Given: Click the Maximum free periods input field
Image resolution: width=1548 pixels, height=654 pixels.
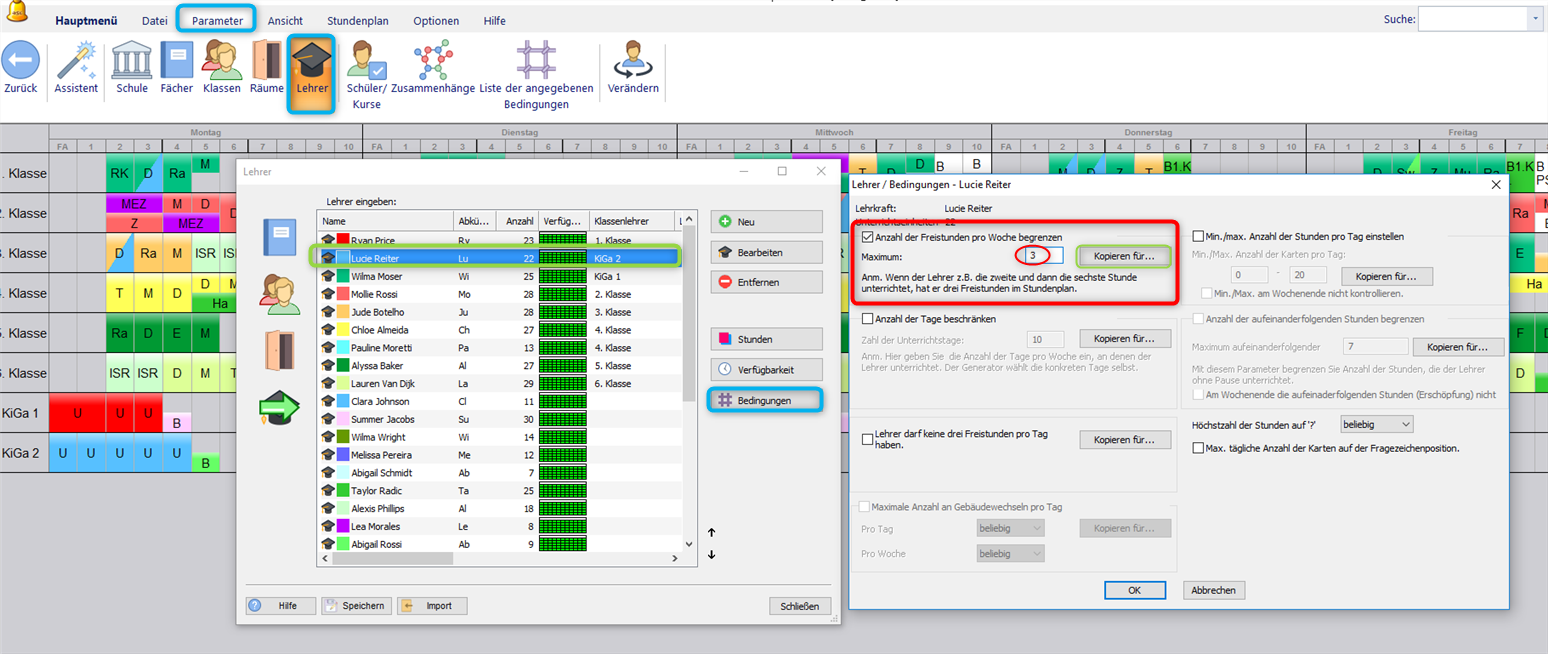Looking at the screenshot, I should pyautogui.click(x=1038, y=257).
